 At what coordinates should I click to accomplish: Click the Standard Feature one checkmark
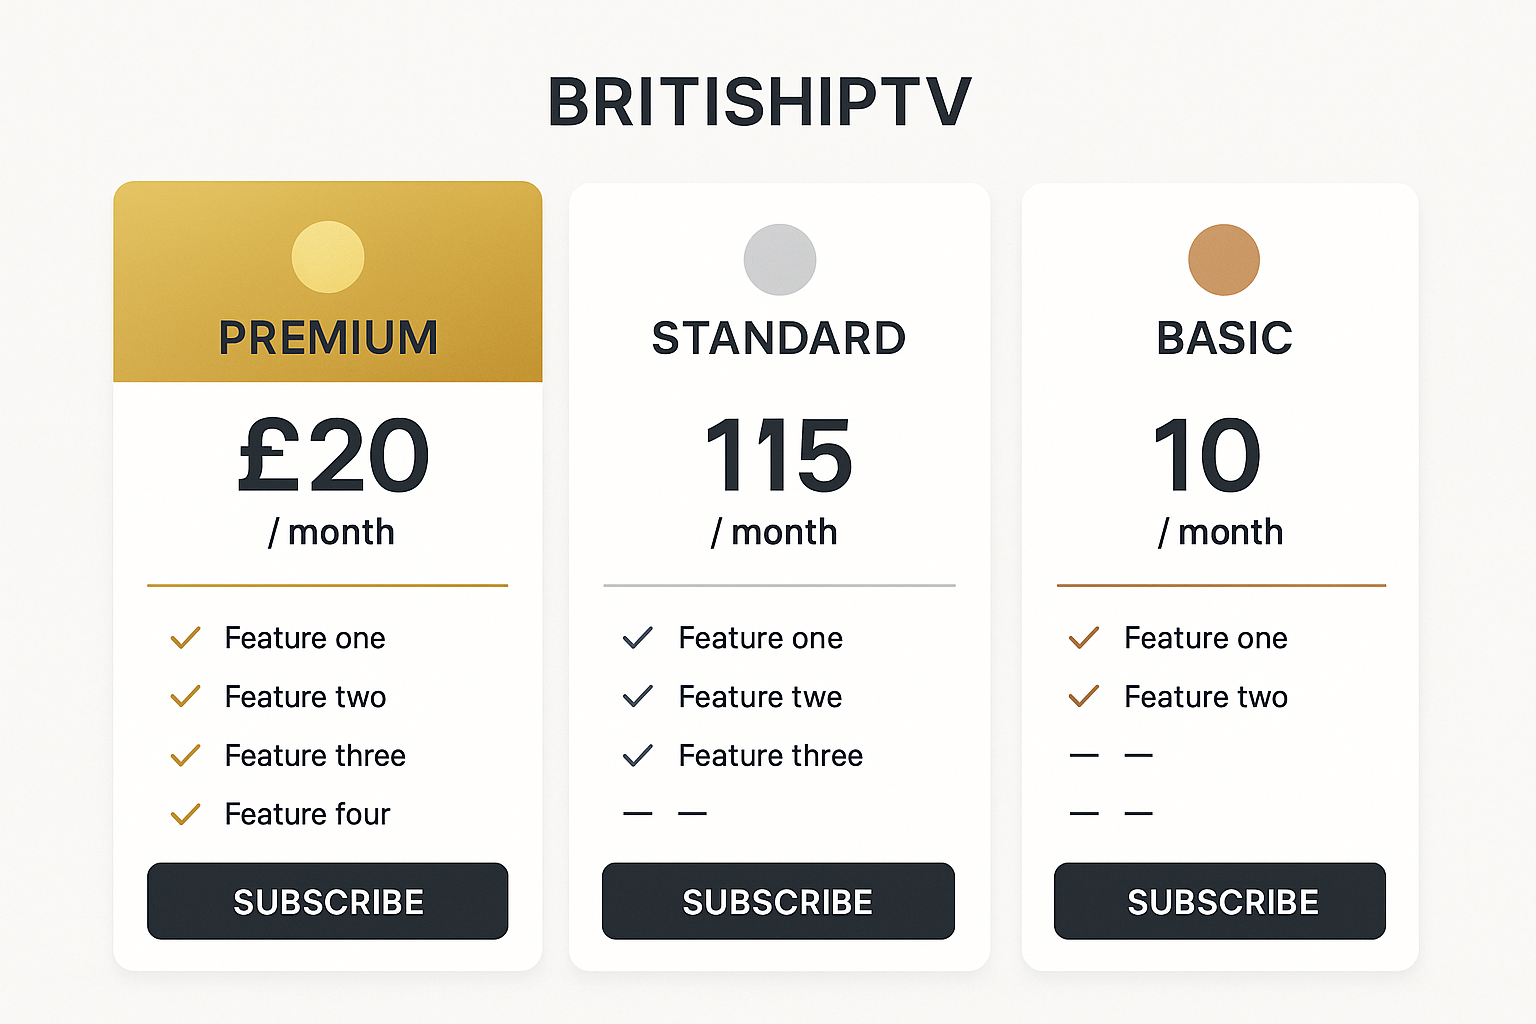pos(638,638)
